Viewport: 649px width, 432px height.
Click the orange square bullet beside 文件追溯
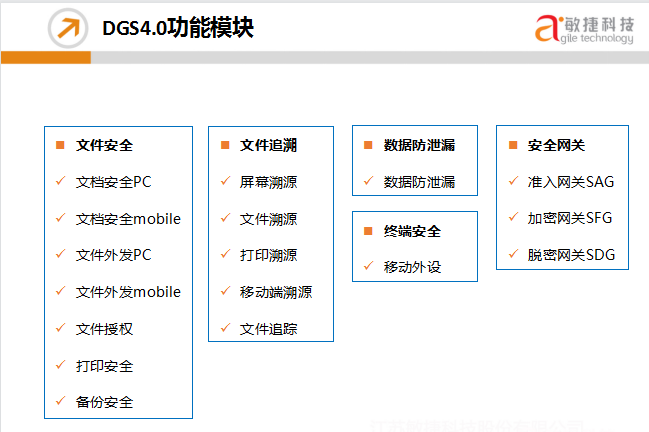224,145
